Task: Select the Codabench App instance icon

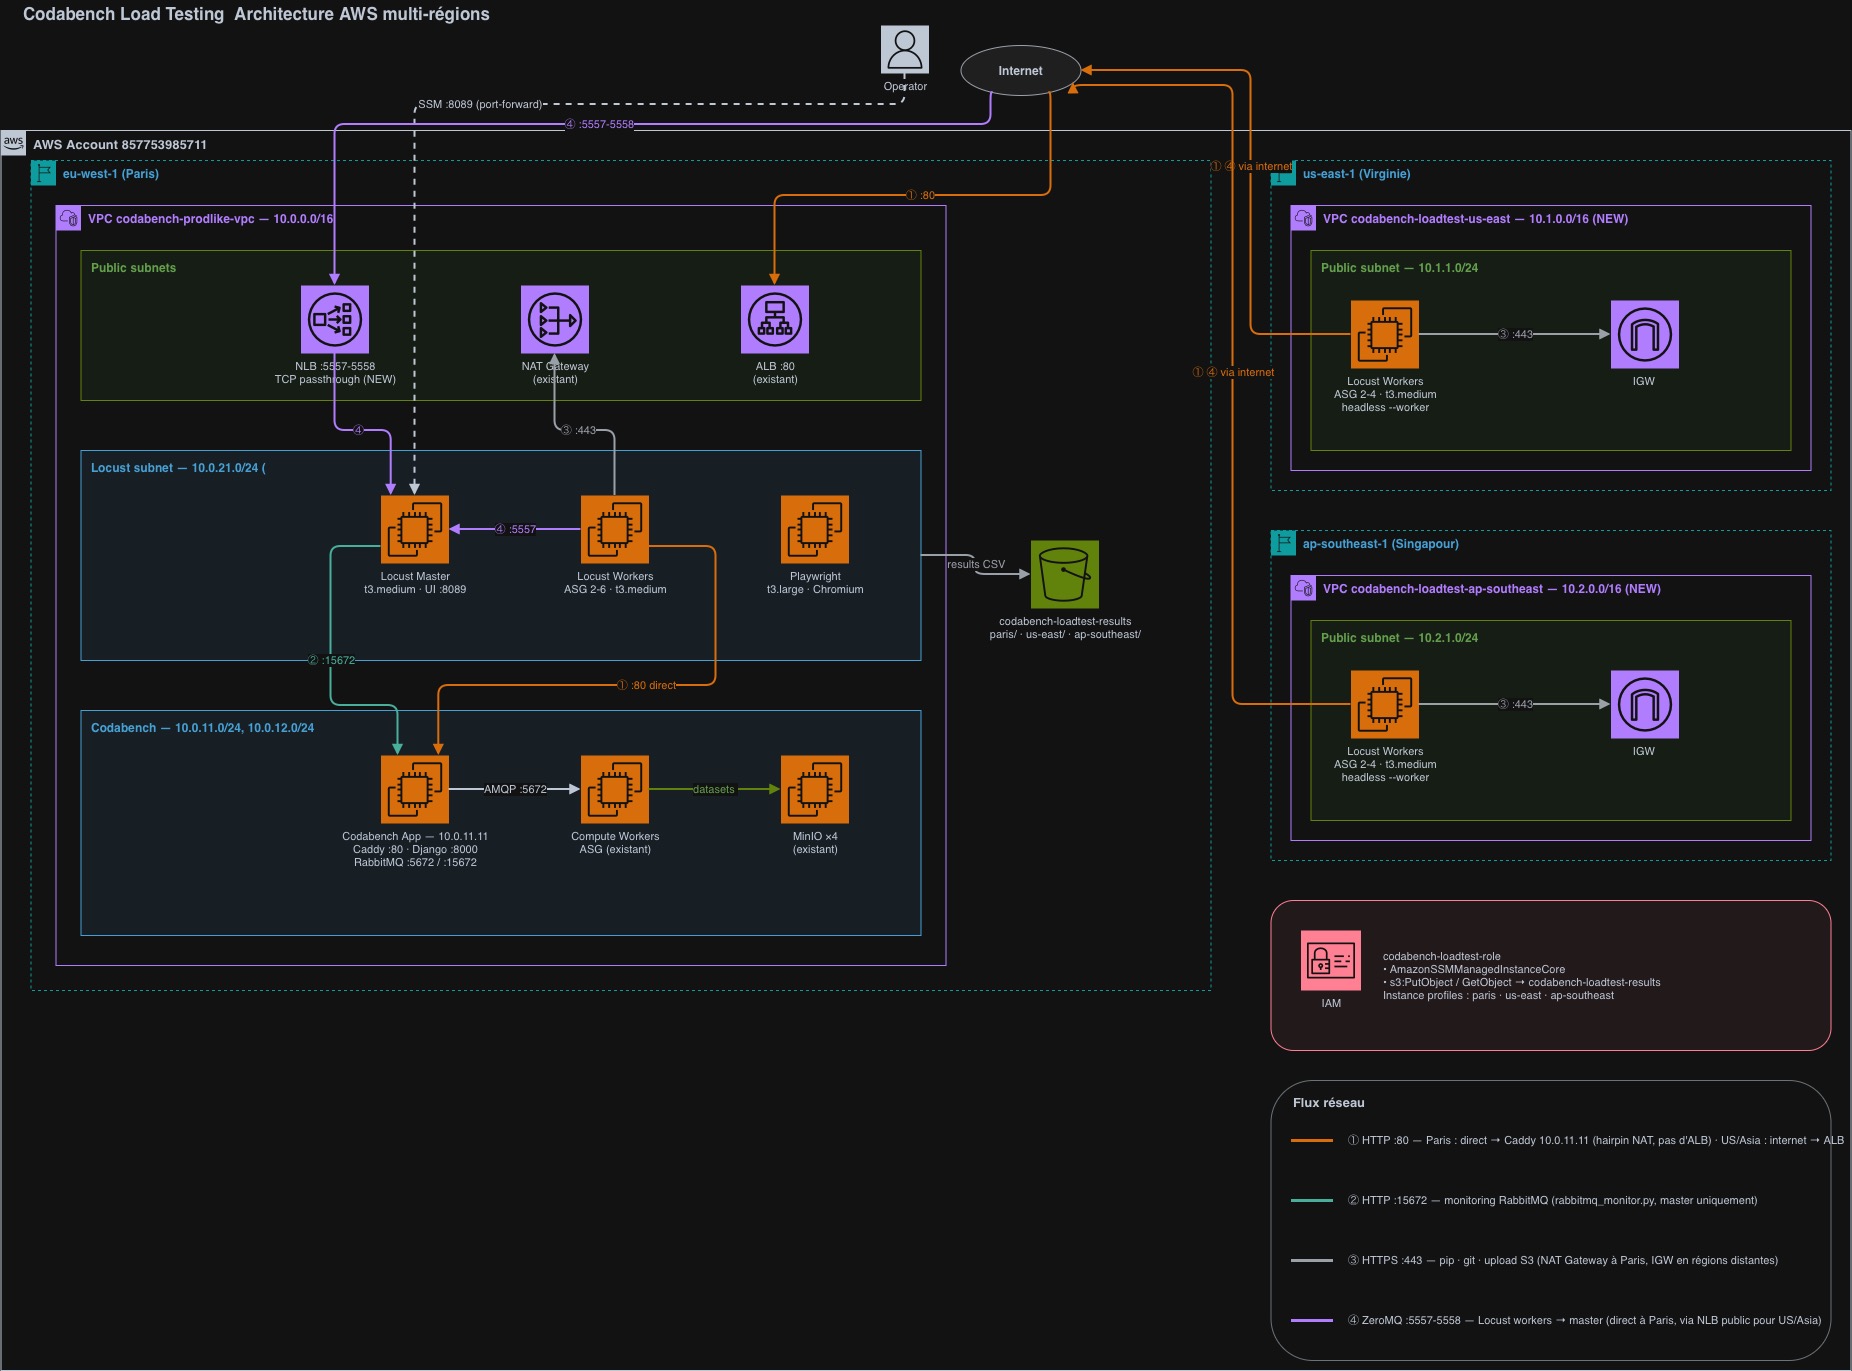Action: coord(415,790)
